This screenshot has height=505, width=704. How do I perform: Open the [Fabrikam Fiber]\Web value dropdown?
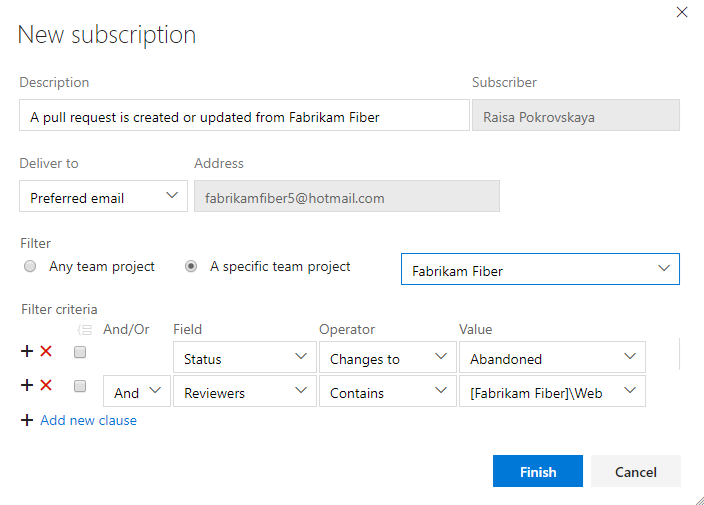(x=552, y=391)
